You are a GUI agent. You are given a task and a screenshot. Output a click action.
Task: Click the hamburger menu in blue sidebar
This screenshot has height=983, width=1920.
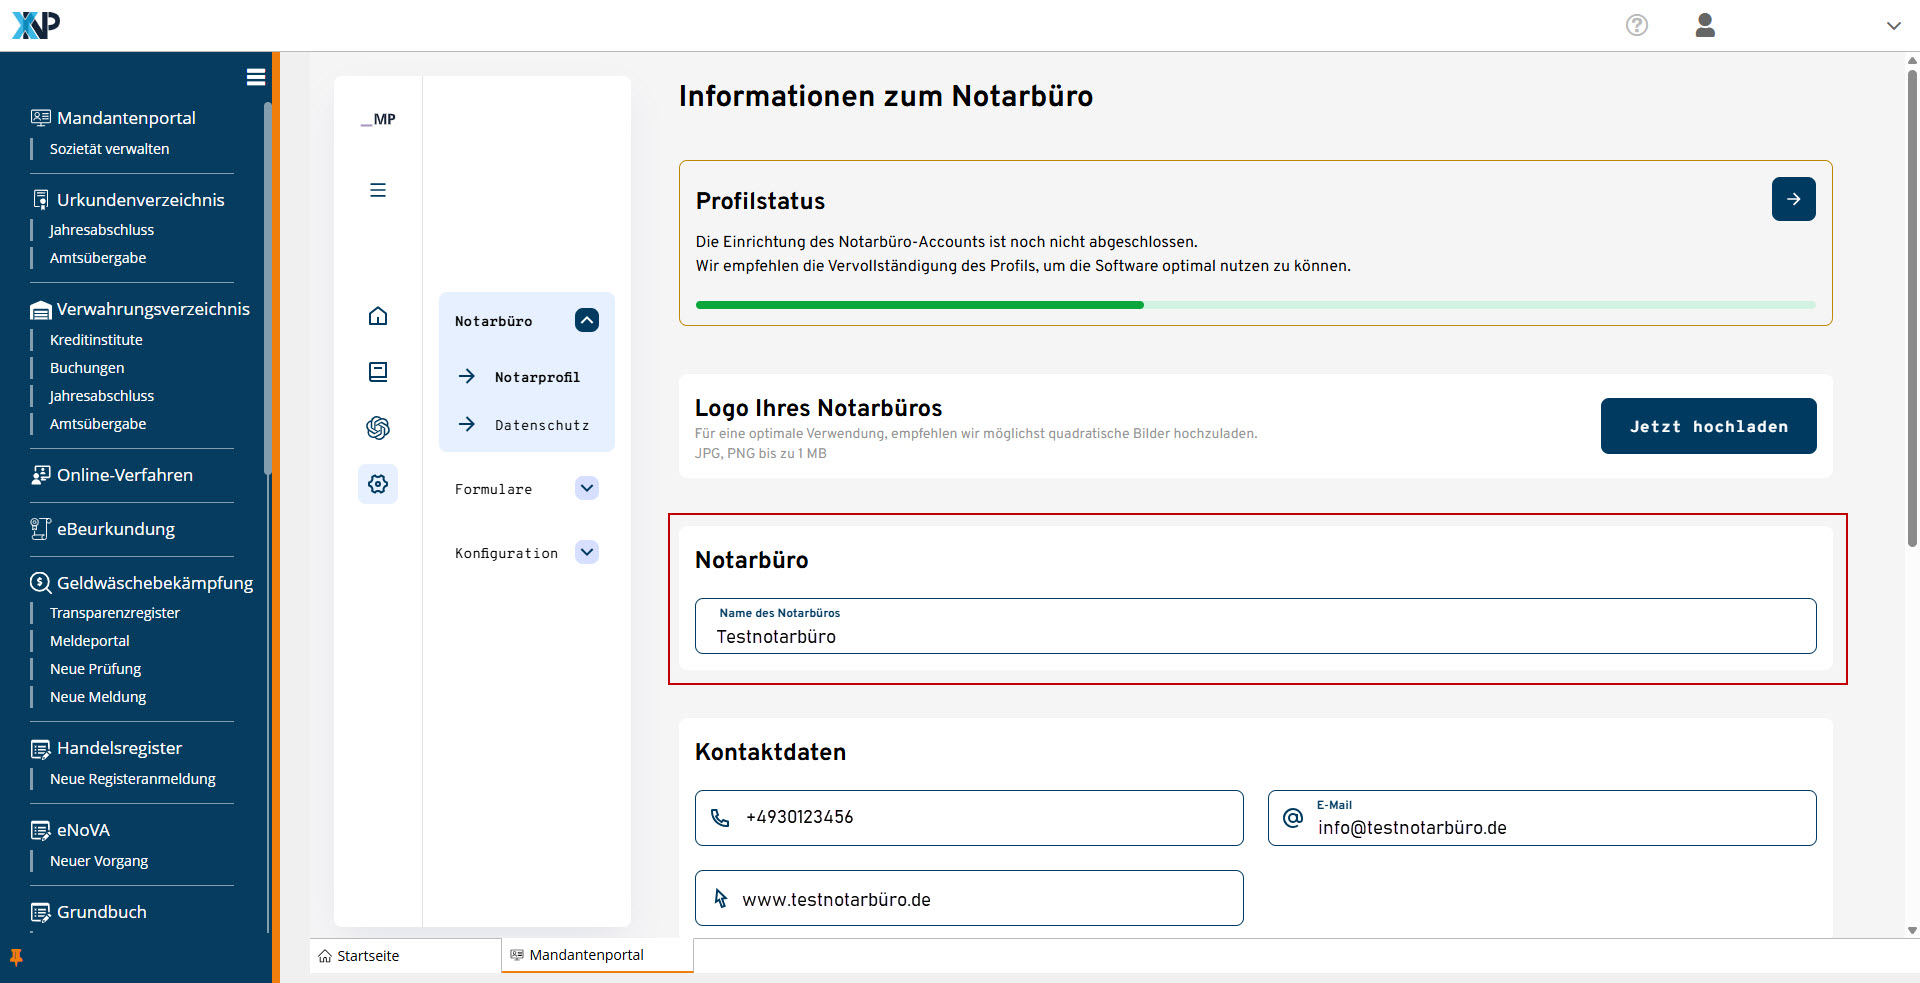point(255,77)
